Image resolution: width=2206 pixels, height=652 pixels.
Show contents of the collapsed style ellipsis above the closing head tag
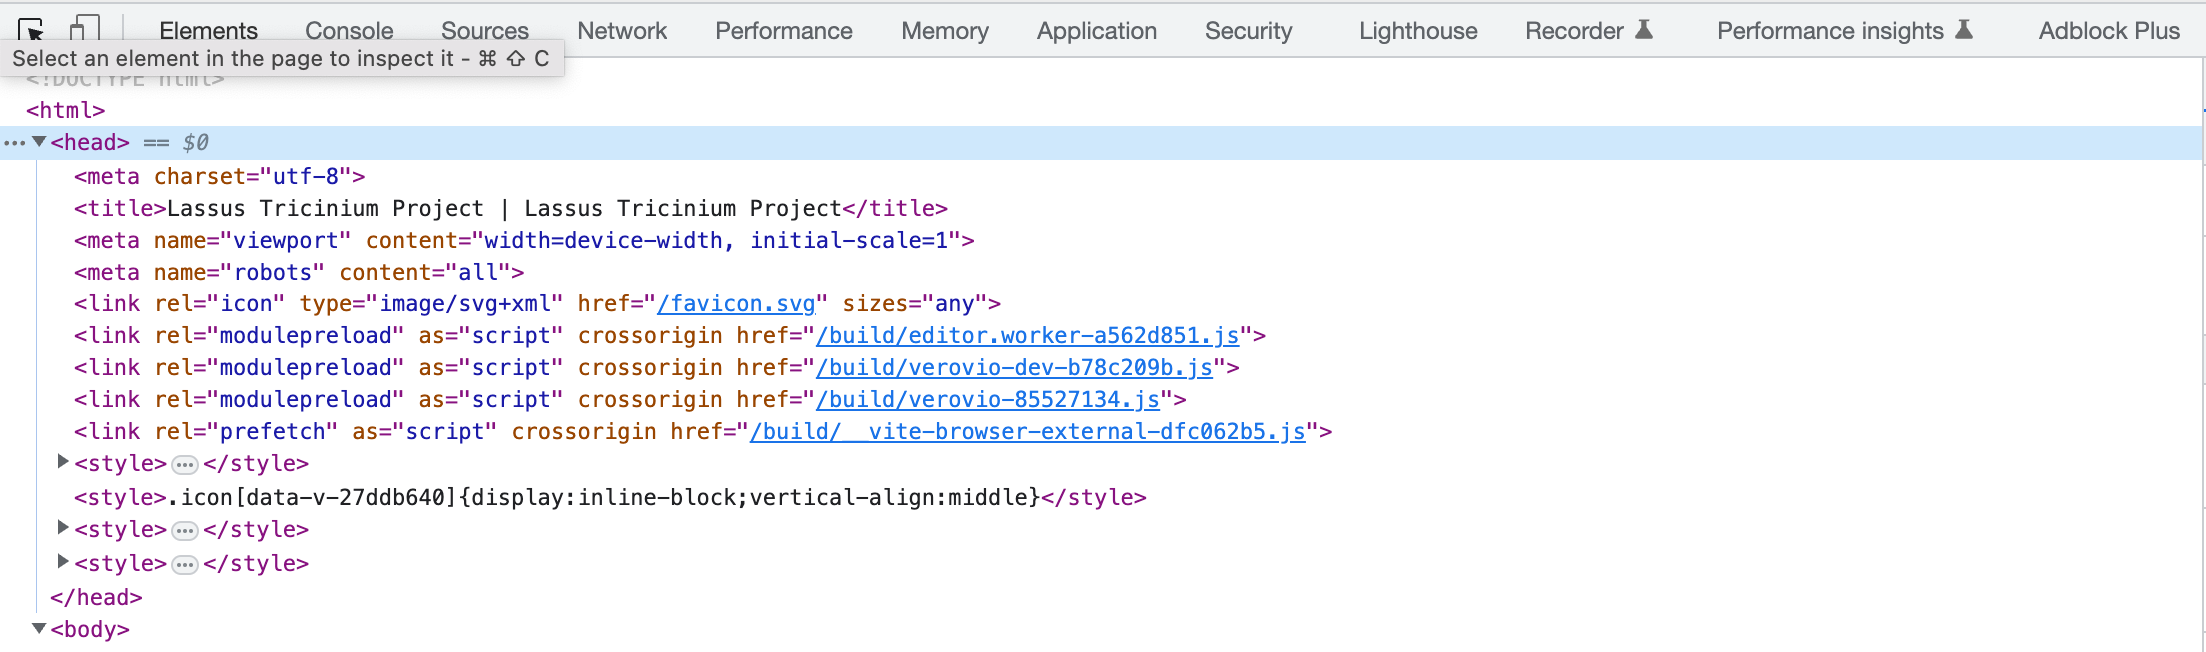click(185, 565)
